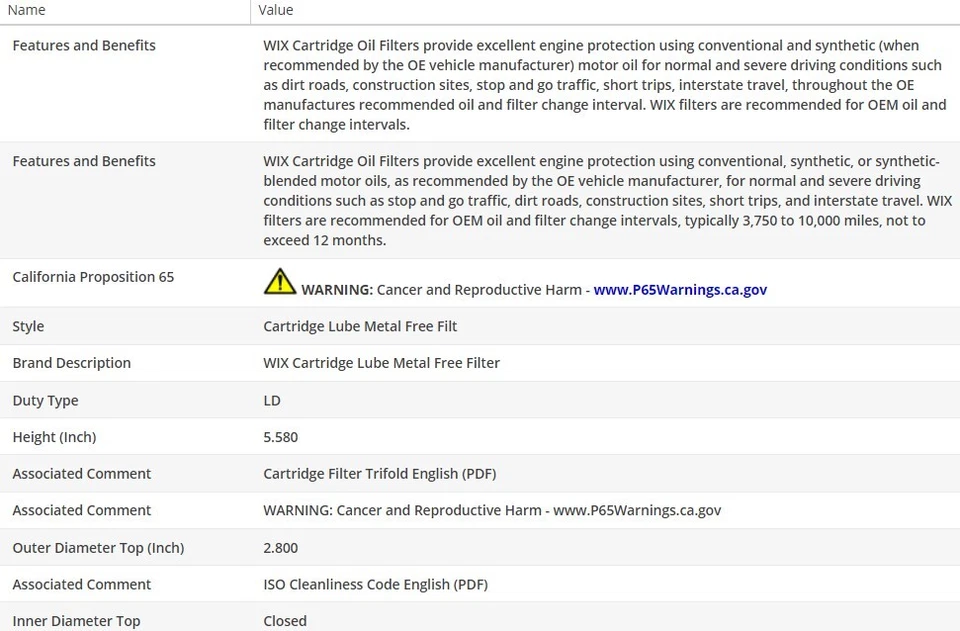Click the bold WARNING: text beside the triangle
The image size is (960, 631).
click(337, 290)
